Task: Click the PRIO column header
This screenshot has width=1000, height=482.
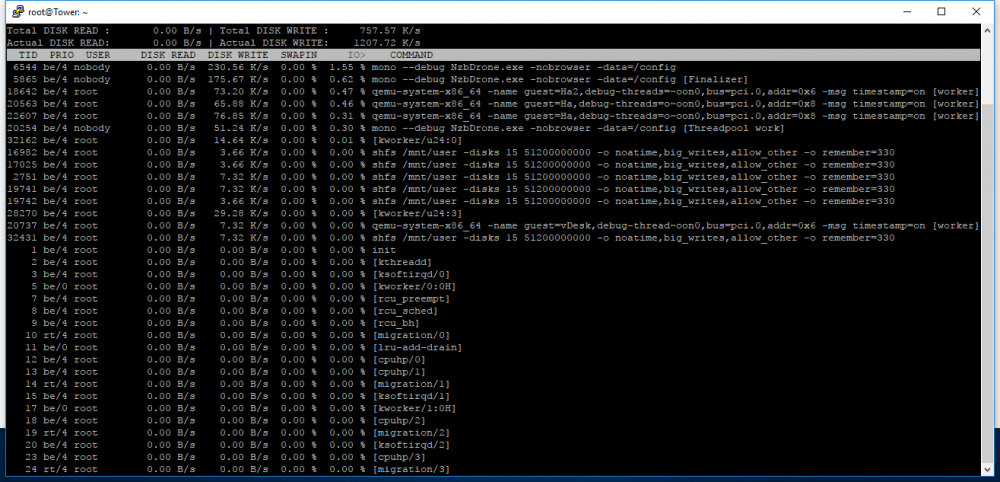Action: (x=61, y=55)
